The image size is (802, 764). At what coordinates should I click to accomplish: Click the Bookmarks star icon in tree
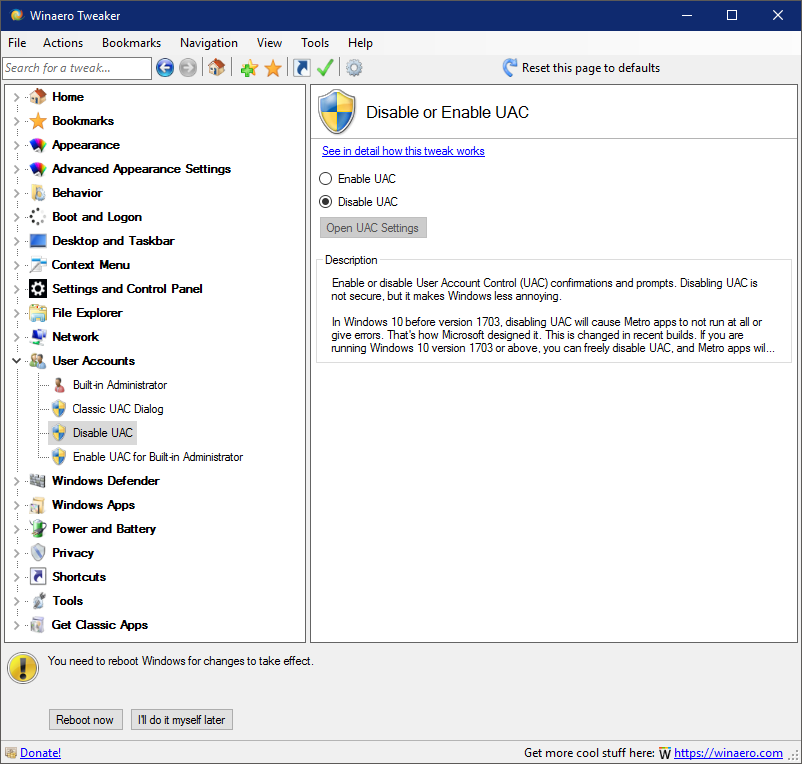(x=38, y=121)
